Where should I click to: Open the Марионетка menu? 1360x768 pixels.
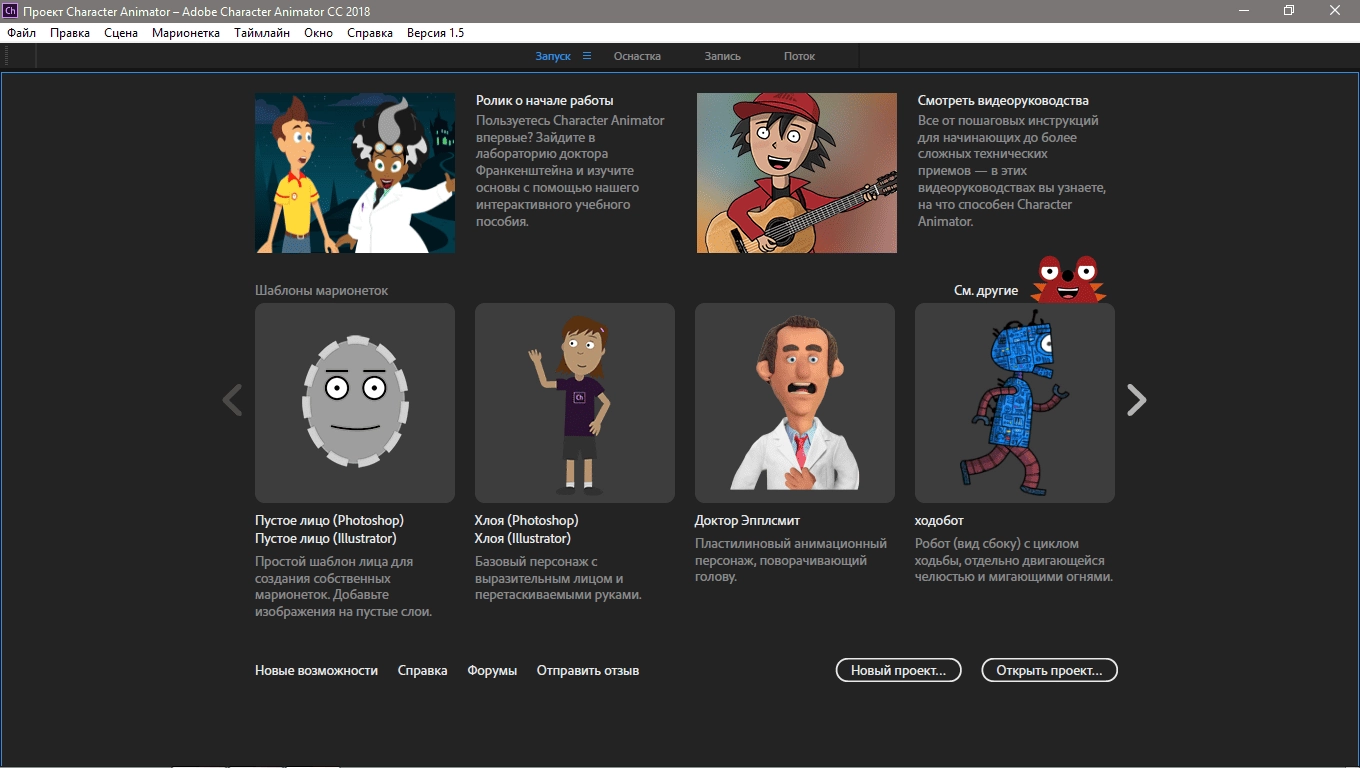(186, 33)
